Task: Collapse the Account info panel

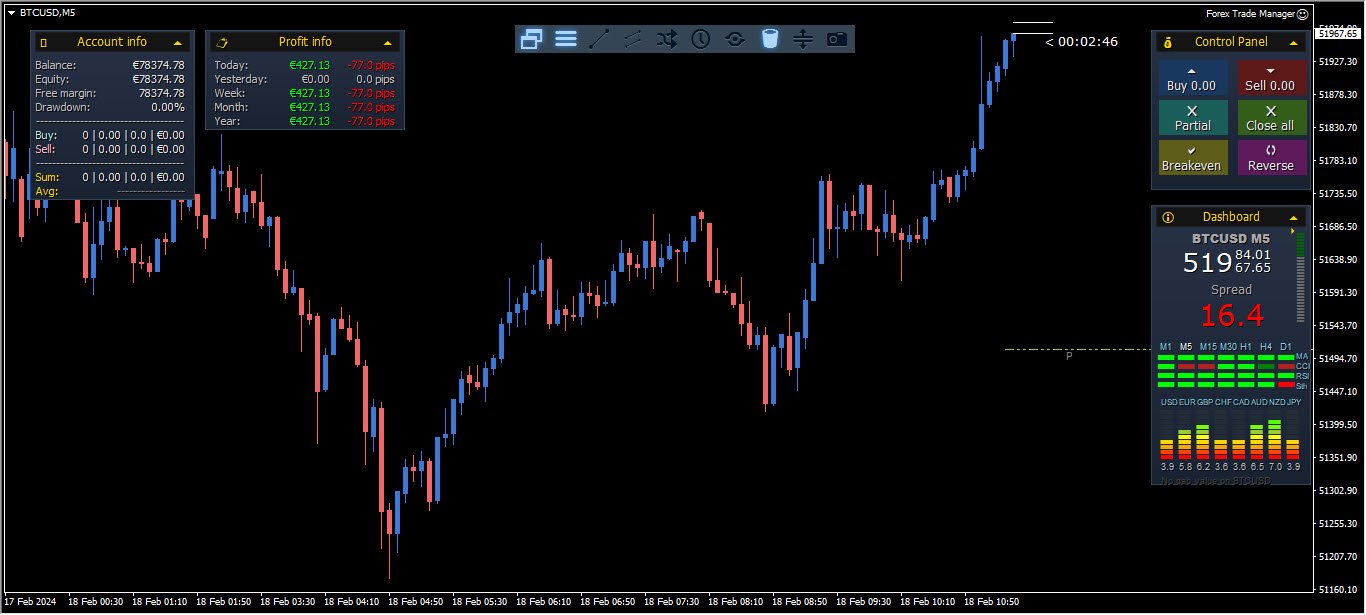Action: 178,42
